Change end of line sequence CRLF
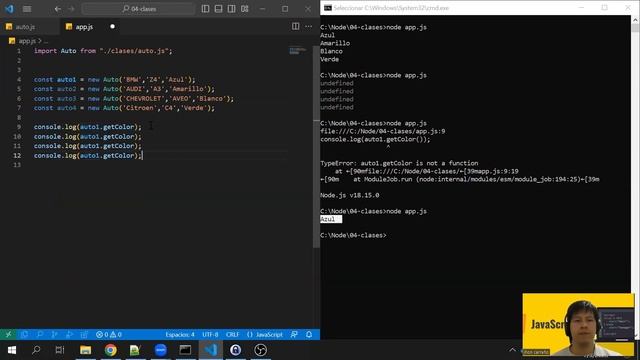The height and width of the screenshot is (360, 640). 233,334
